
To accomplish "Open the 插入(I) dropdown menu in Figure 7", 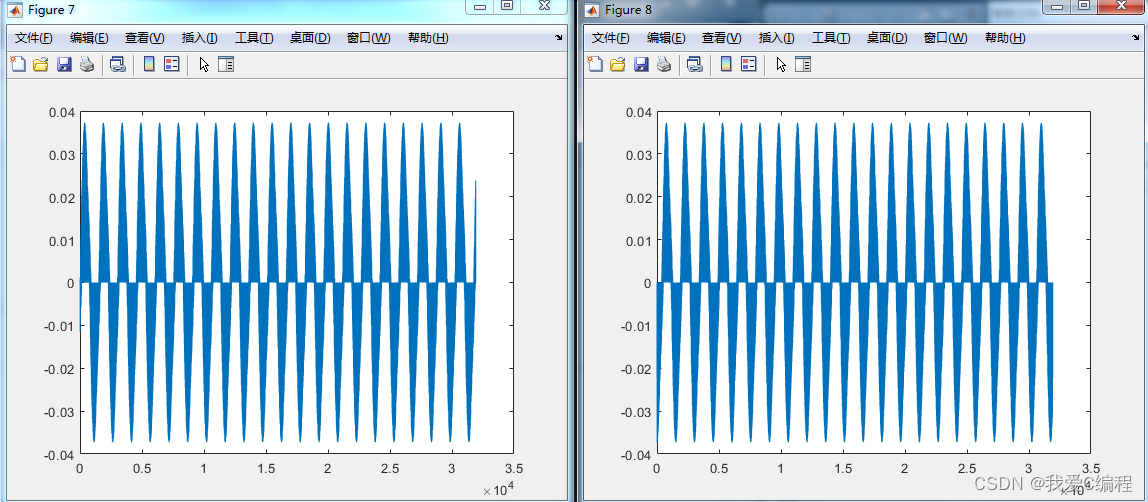I will [x=199, y=38].
